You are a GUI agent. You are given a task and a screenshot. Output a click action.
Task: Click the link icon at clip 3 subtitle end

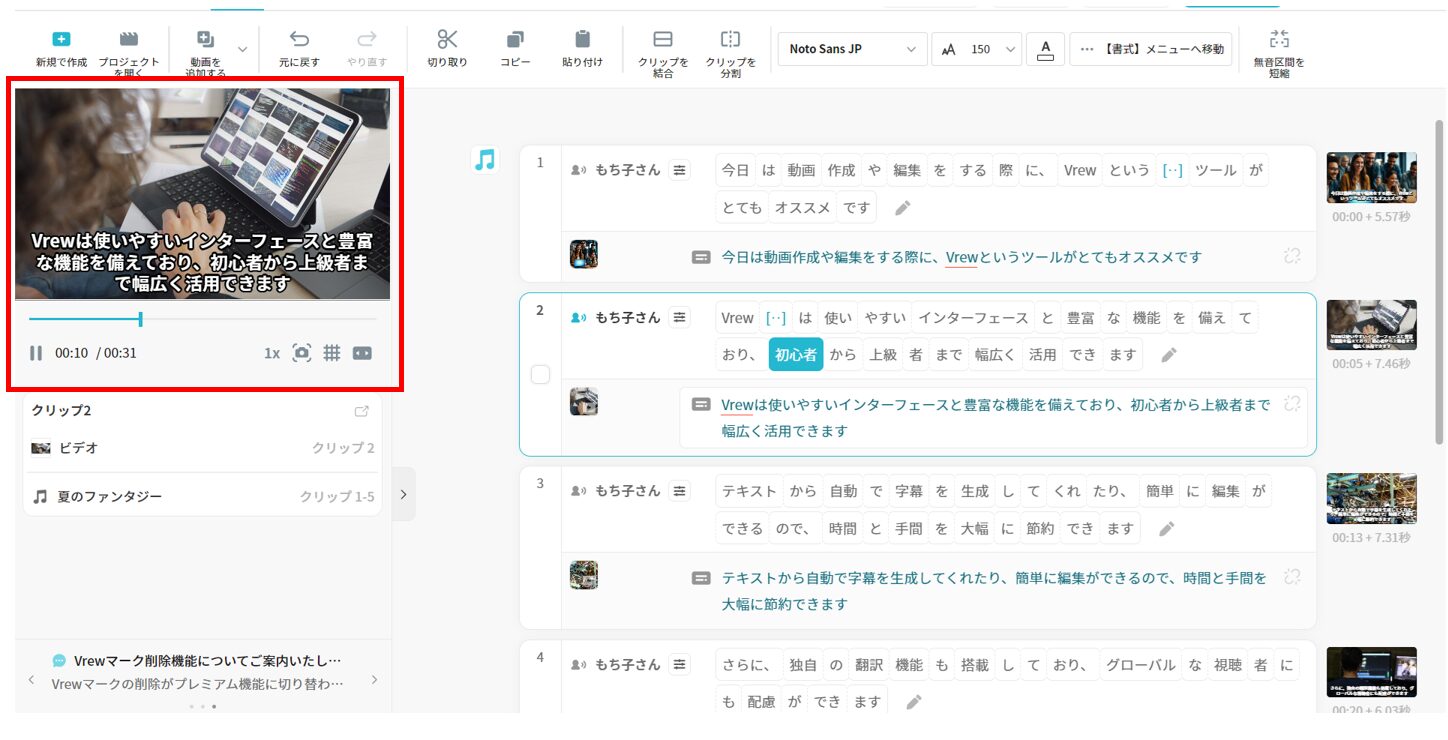(1292, 576)
